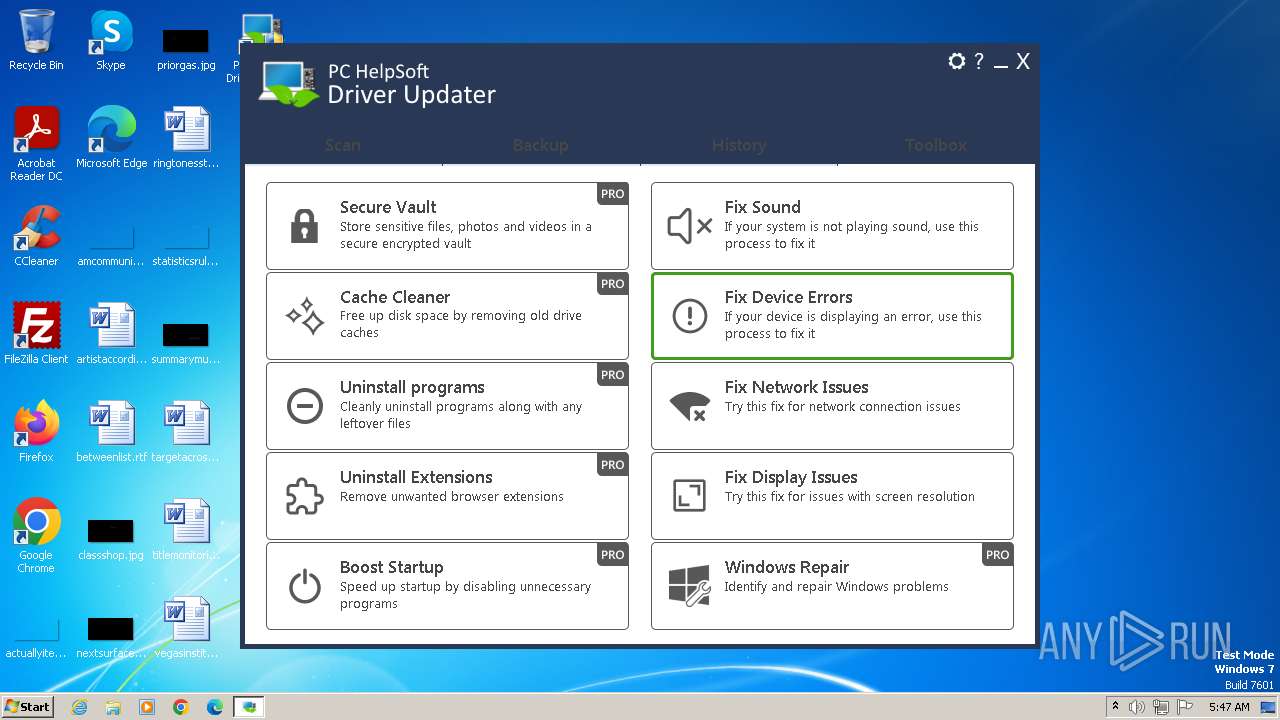
Task: Open the Windows Start menu
Action: tap(28, 706)
